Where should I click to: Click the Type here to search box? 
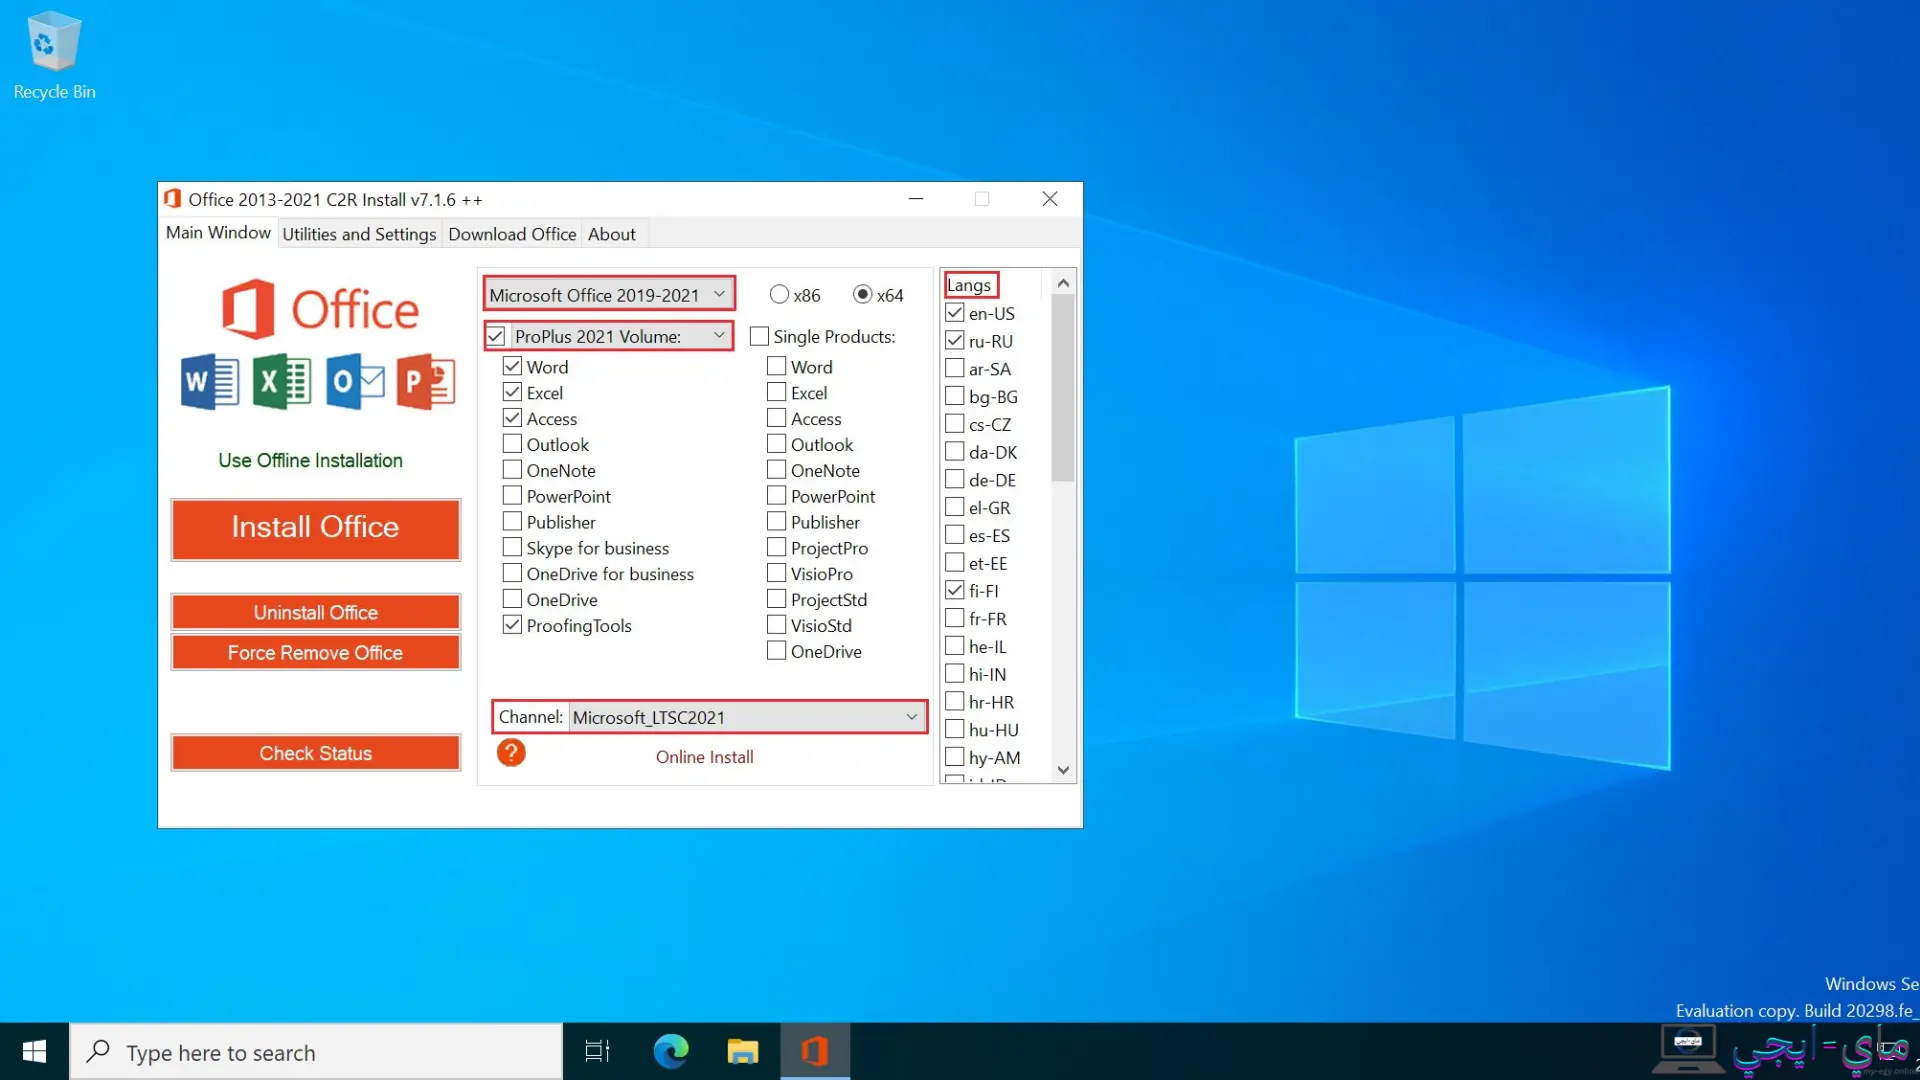click(x=316, y=1052)
